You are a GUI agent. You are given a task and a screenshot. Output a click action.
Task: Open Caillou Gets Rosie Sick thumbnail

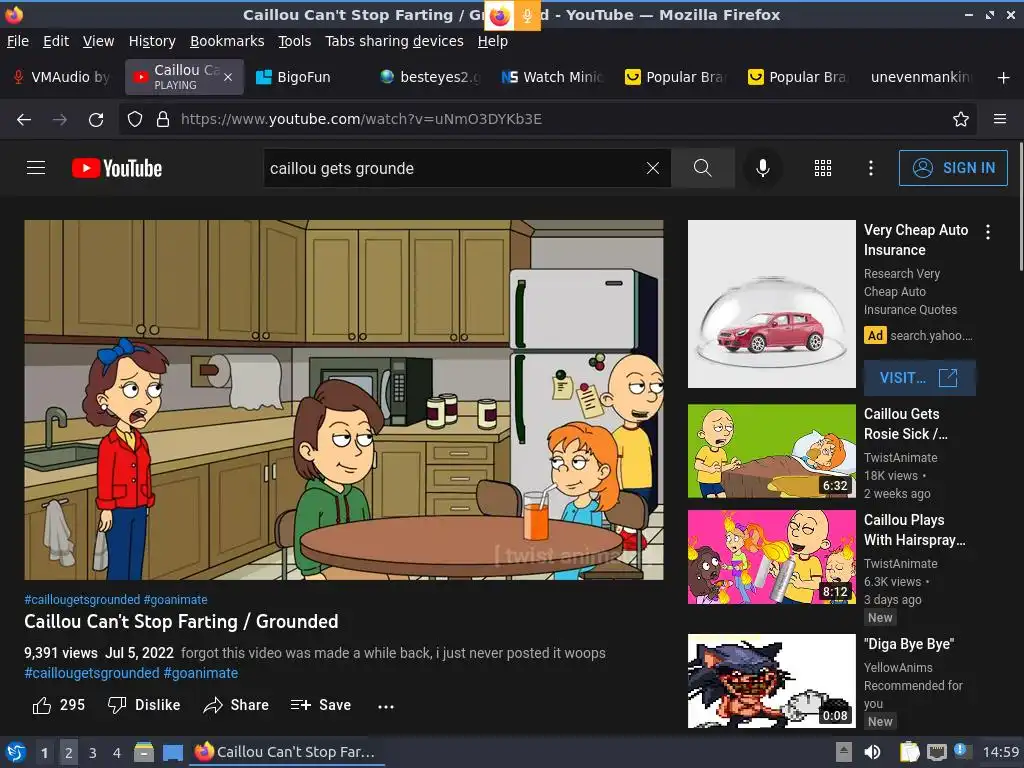pyautogui.click(x=771, y=451)
